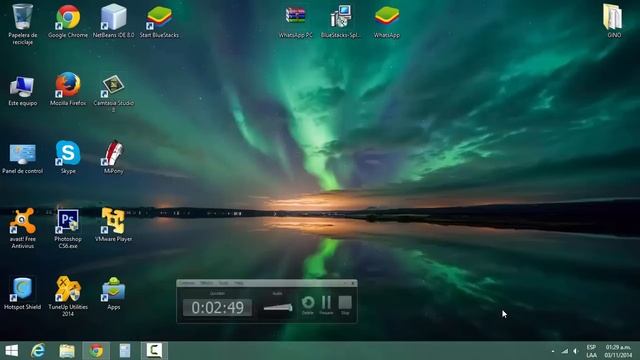The height and width of the screenshot is (360, 640).
Task: Select the WhatsApp BlueStacks-style desktop icon
Action: (387, 21)
